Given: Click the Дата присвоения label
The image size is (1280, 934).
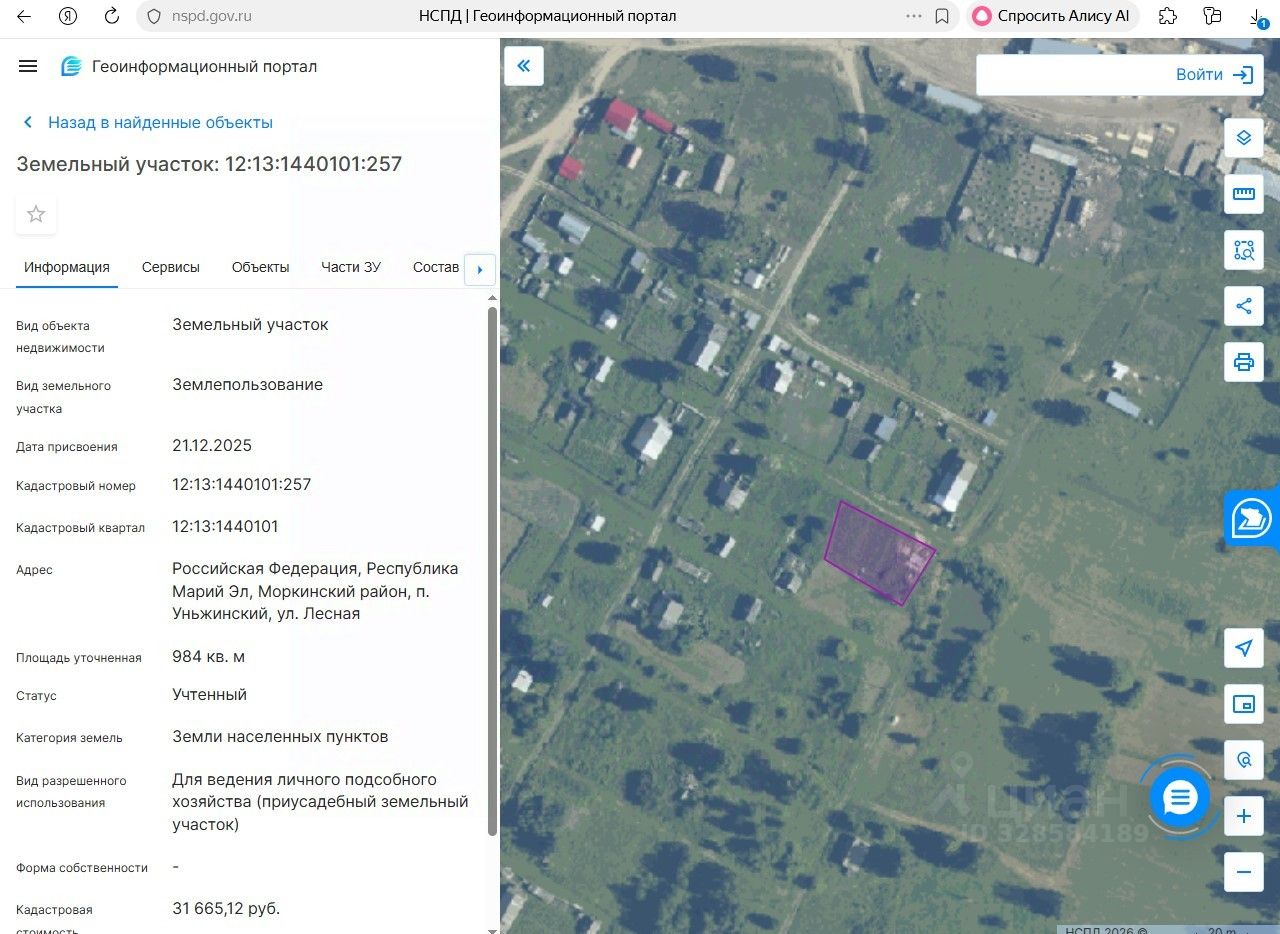Looking at the screenshot, I should 67,446.
